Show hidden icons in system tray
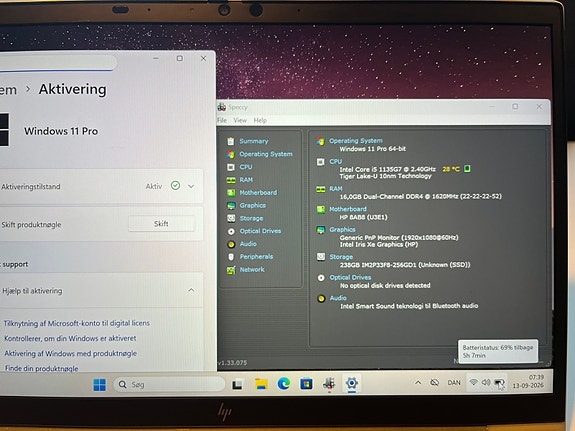575x431 pixels. point(418,383)
